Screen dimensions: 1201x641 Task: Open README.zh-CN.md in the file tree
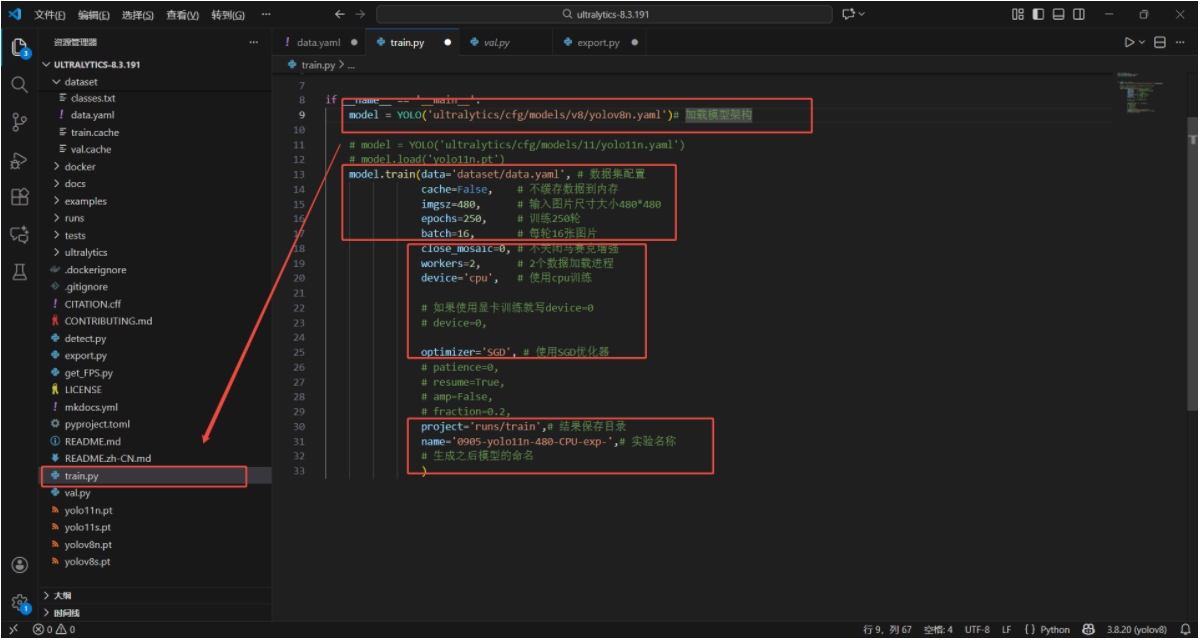(x=155, y=458)
